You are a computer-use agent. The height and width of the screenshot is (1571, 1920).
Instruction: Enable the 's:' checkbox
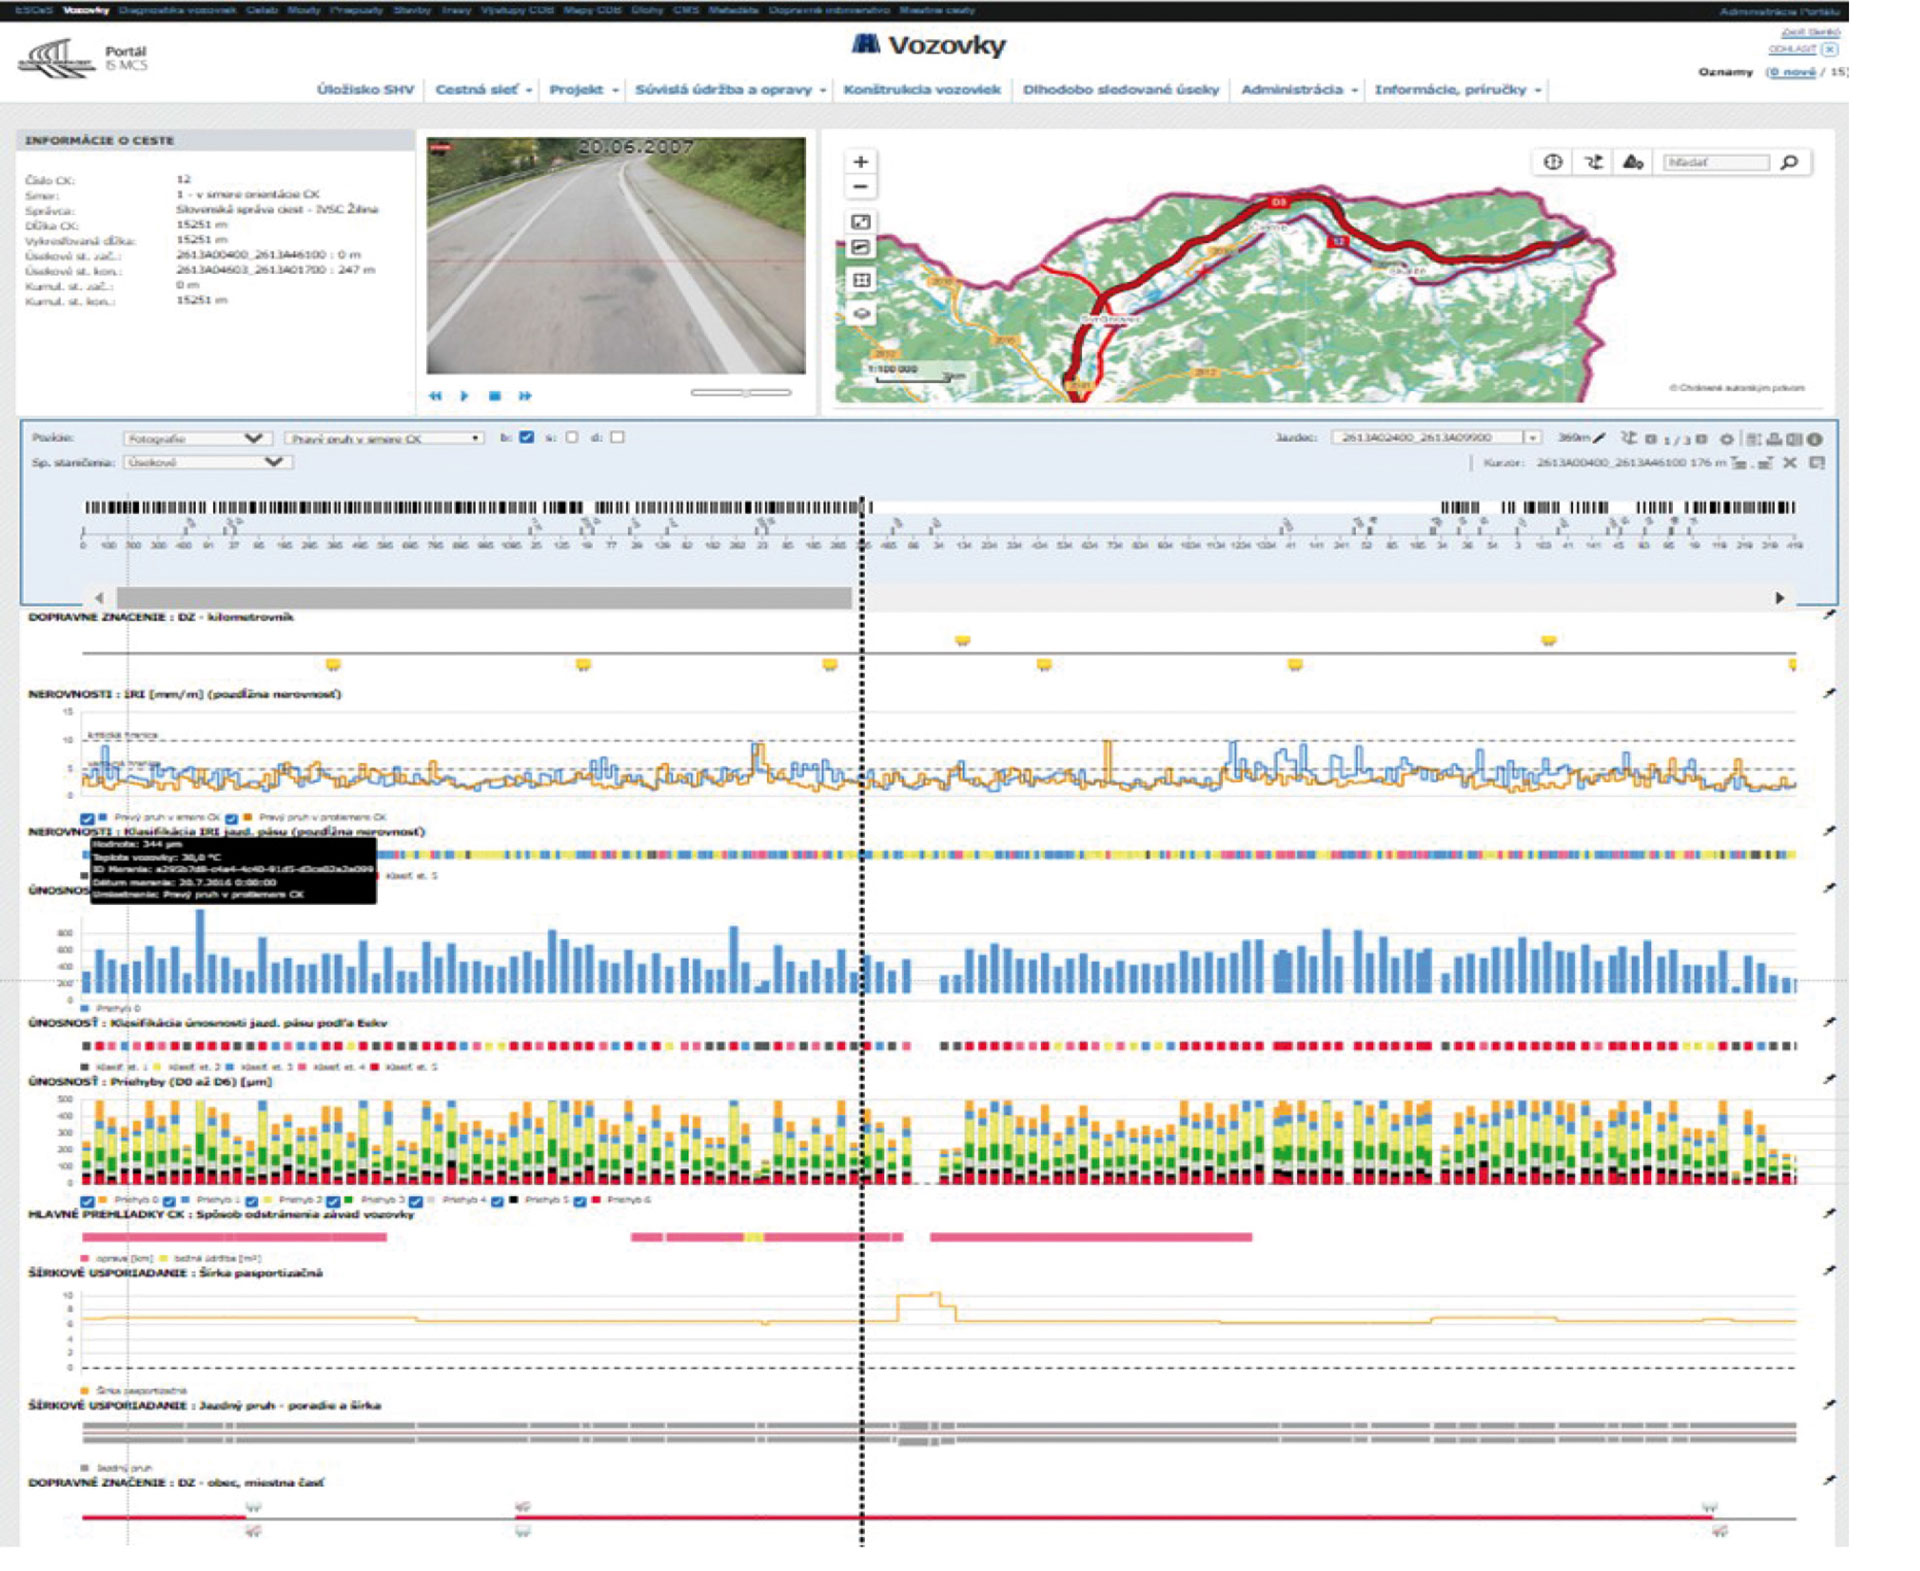572,437
